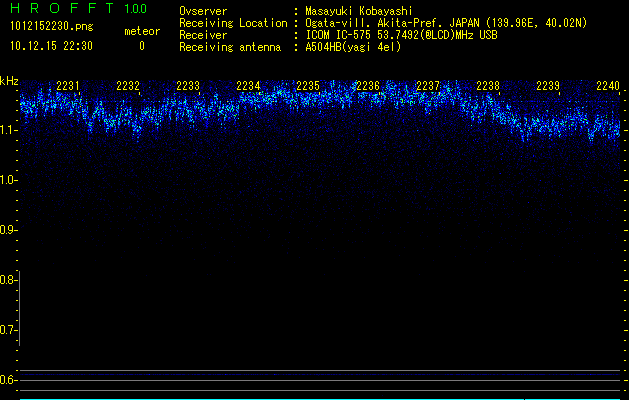Click the 'Receiving antenna' label
Viewport: 629px width, 400px height.
tap(230, 47)
